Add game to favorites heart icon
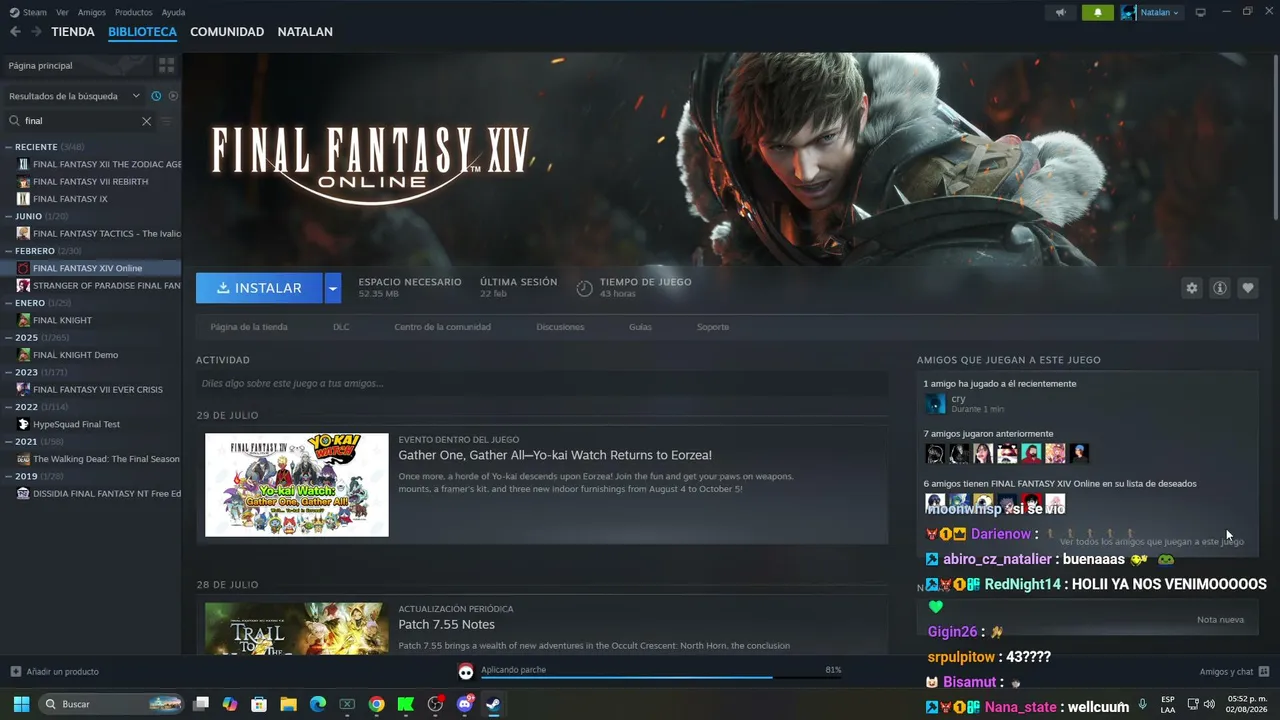This screenshot has width=1280, height=720. click(1248, 288)
